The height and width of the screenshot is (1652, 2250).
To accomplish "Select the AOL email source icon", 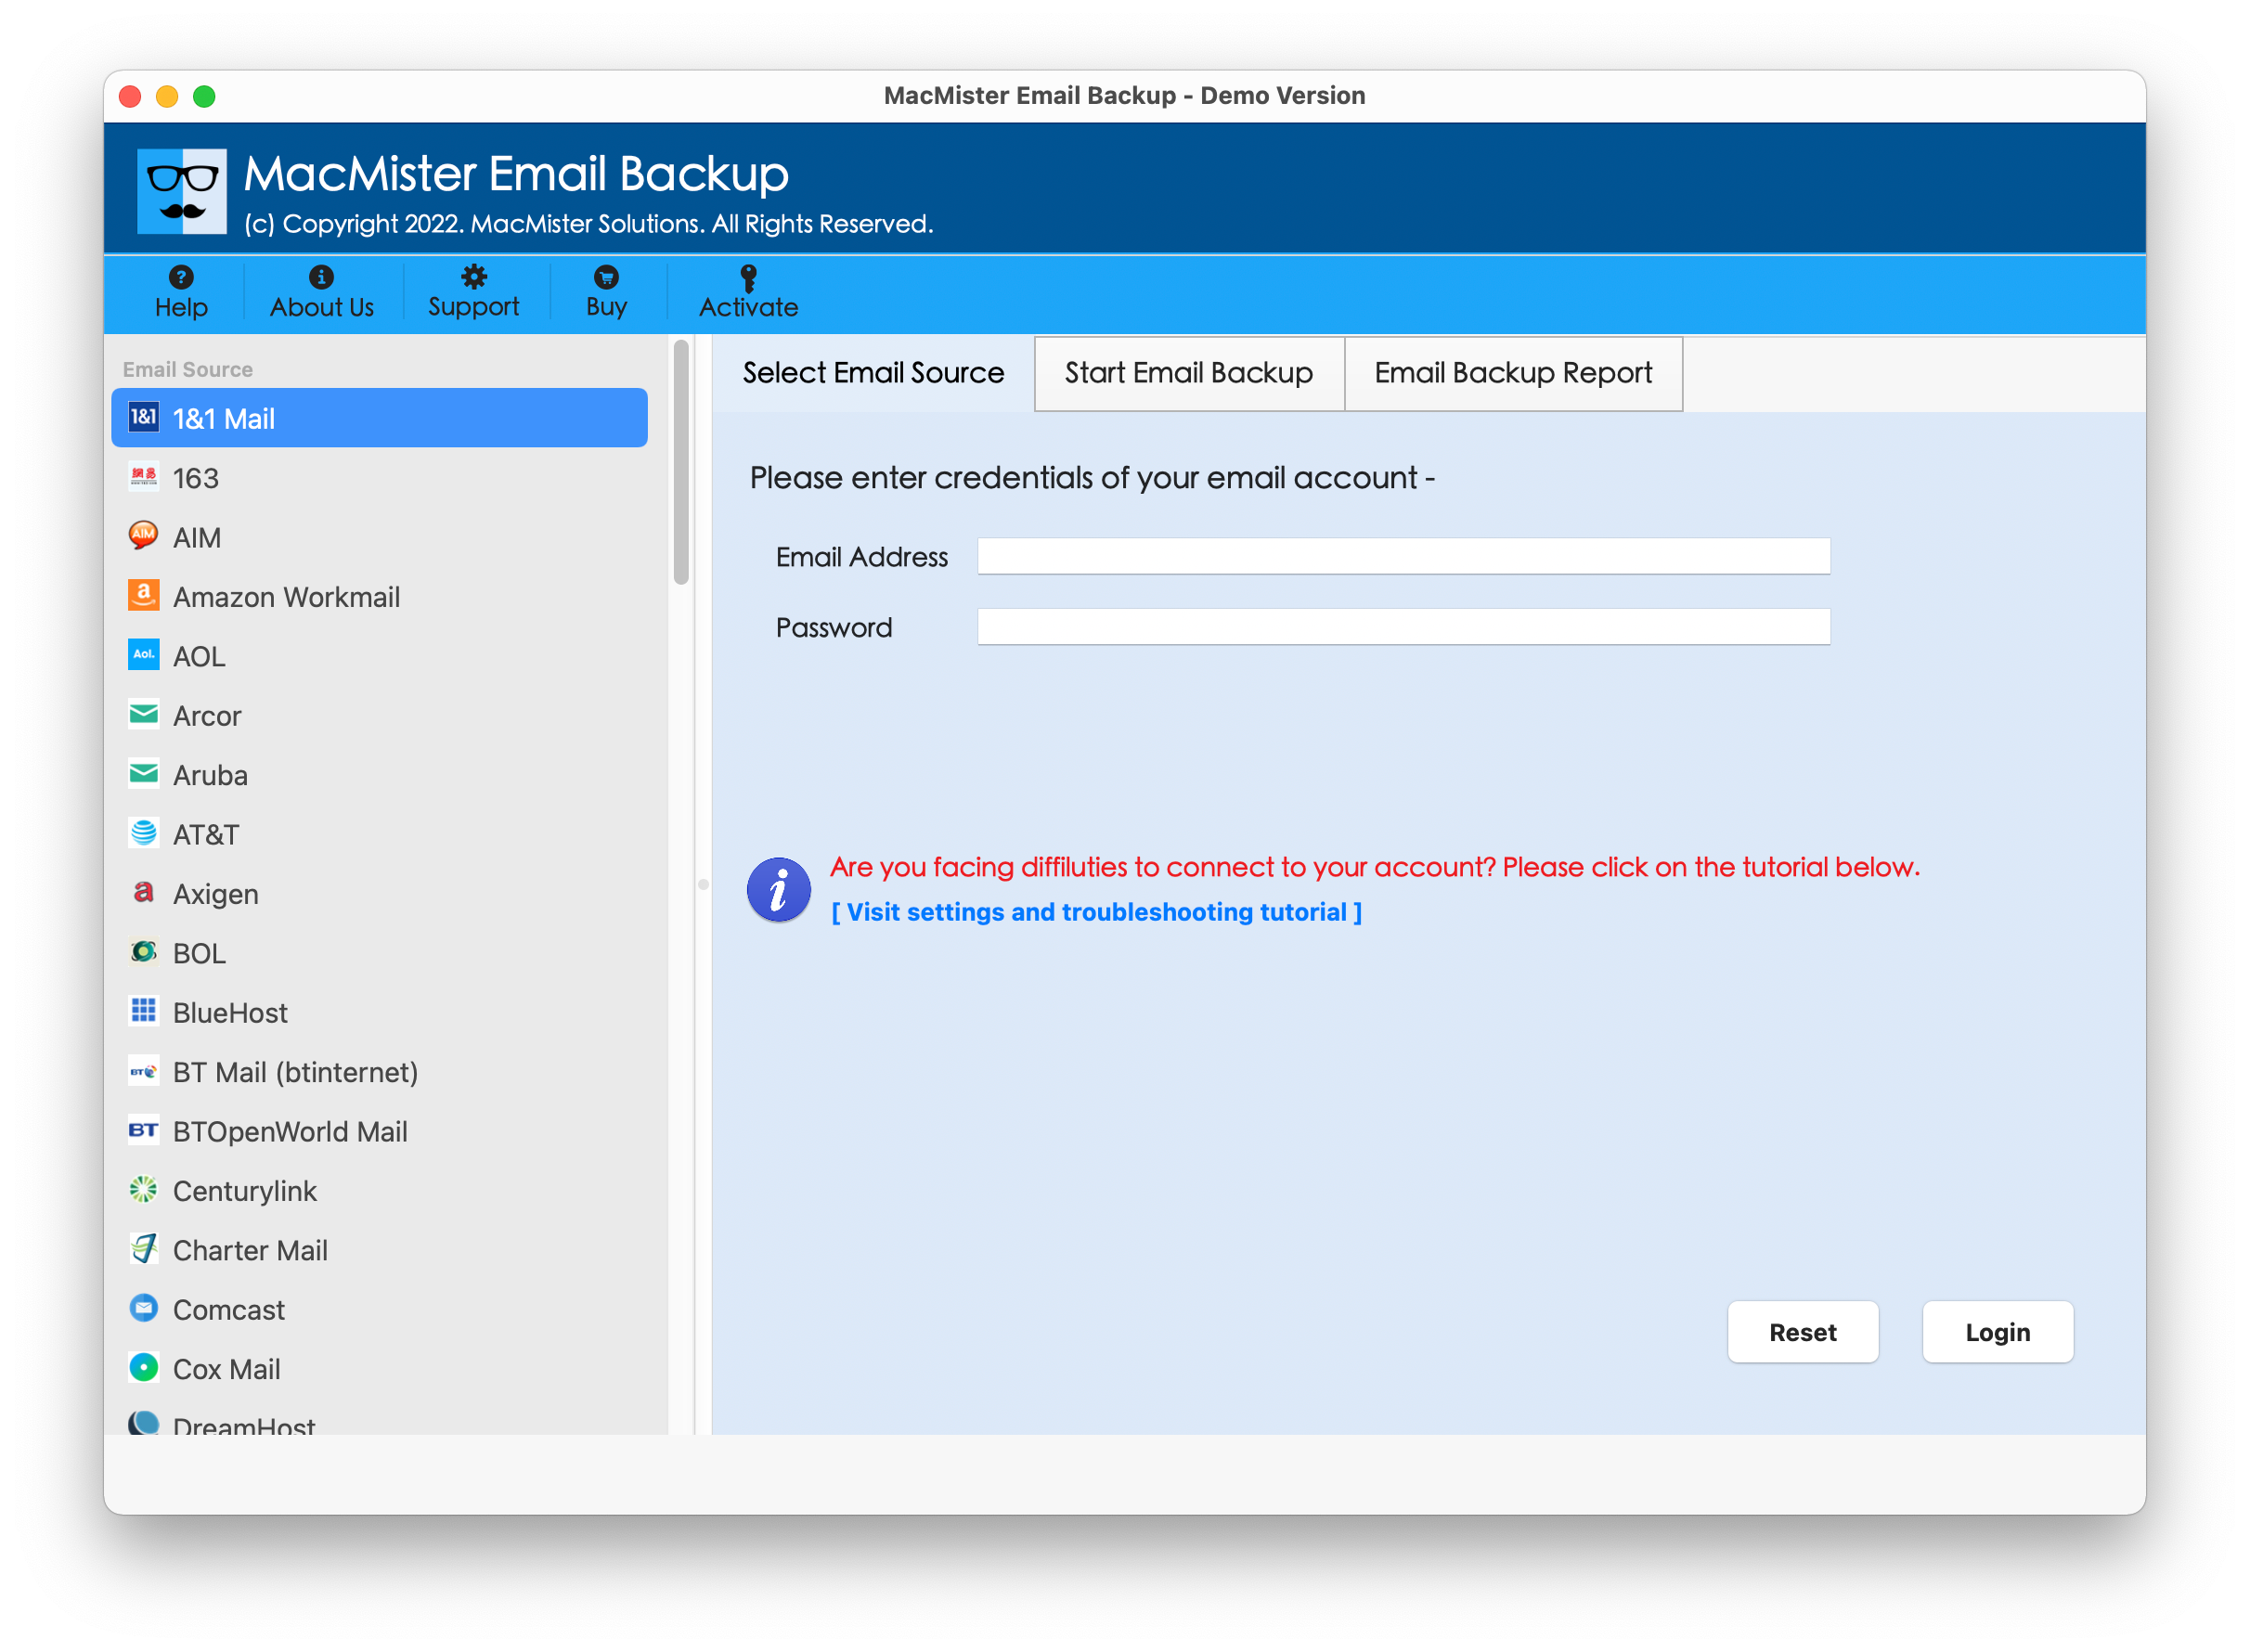I will tap(144, 655).
